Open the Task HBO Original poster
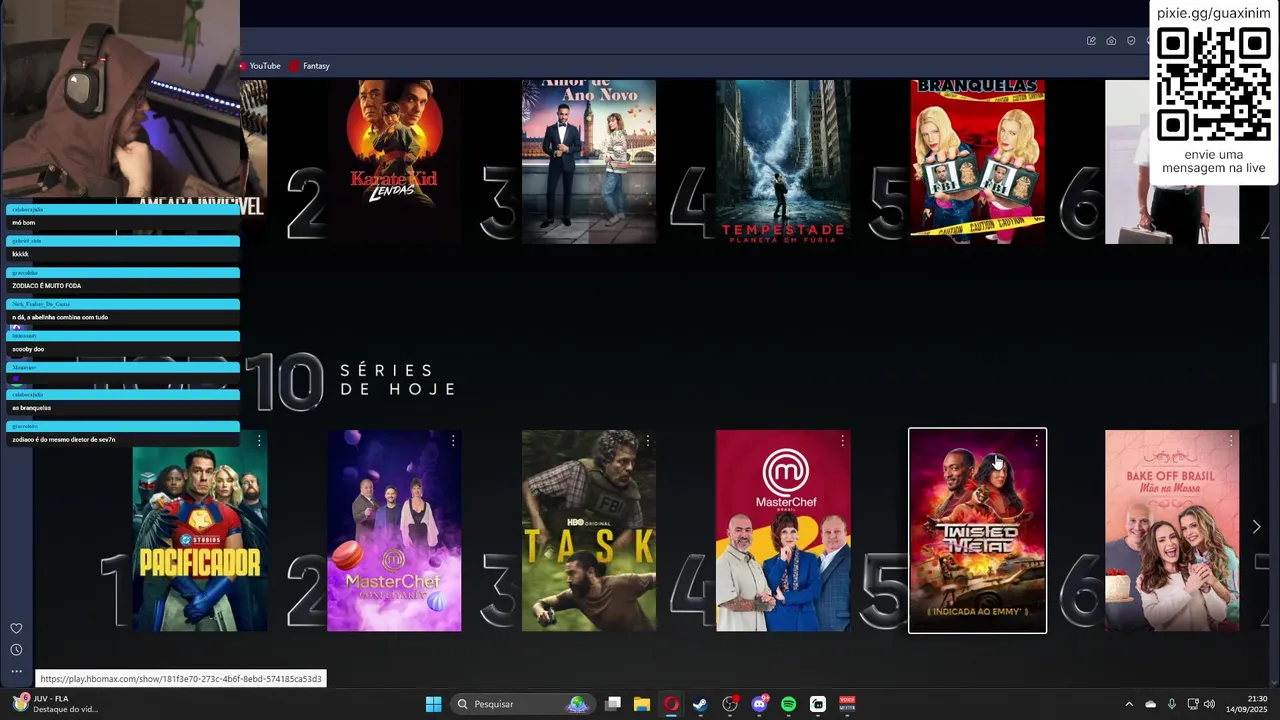This screenshot has width=1280, height=720. 589,531
